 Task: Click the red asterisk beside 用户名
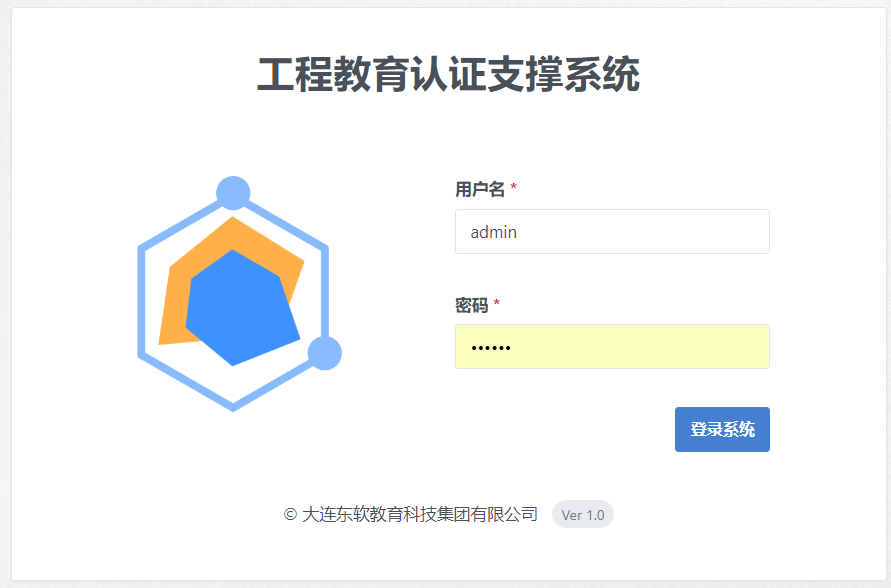(514, 189)
